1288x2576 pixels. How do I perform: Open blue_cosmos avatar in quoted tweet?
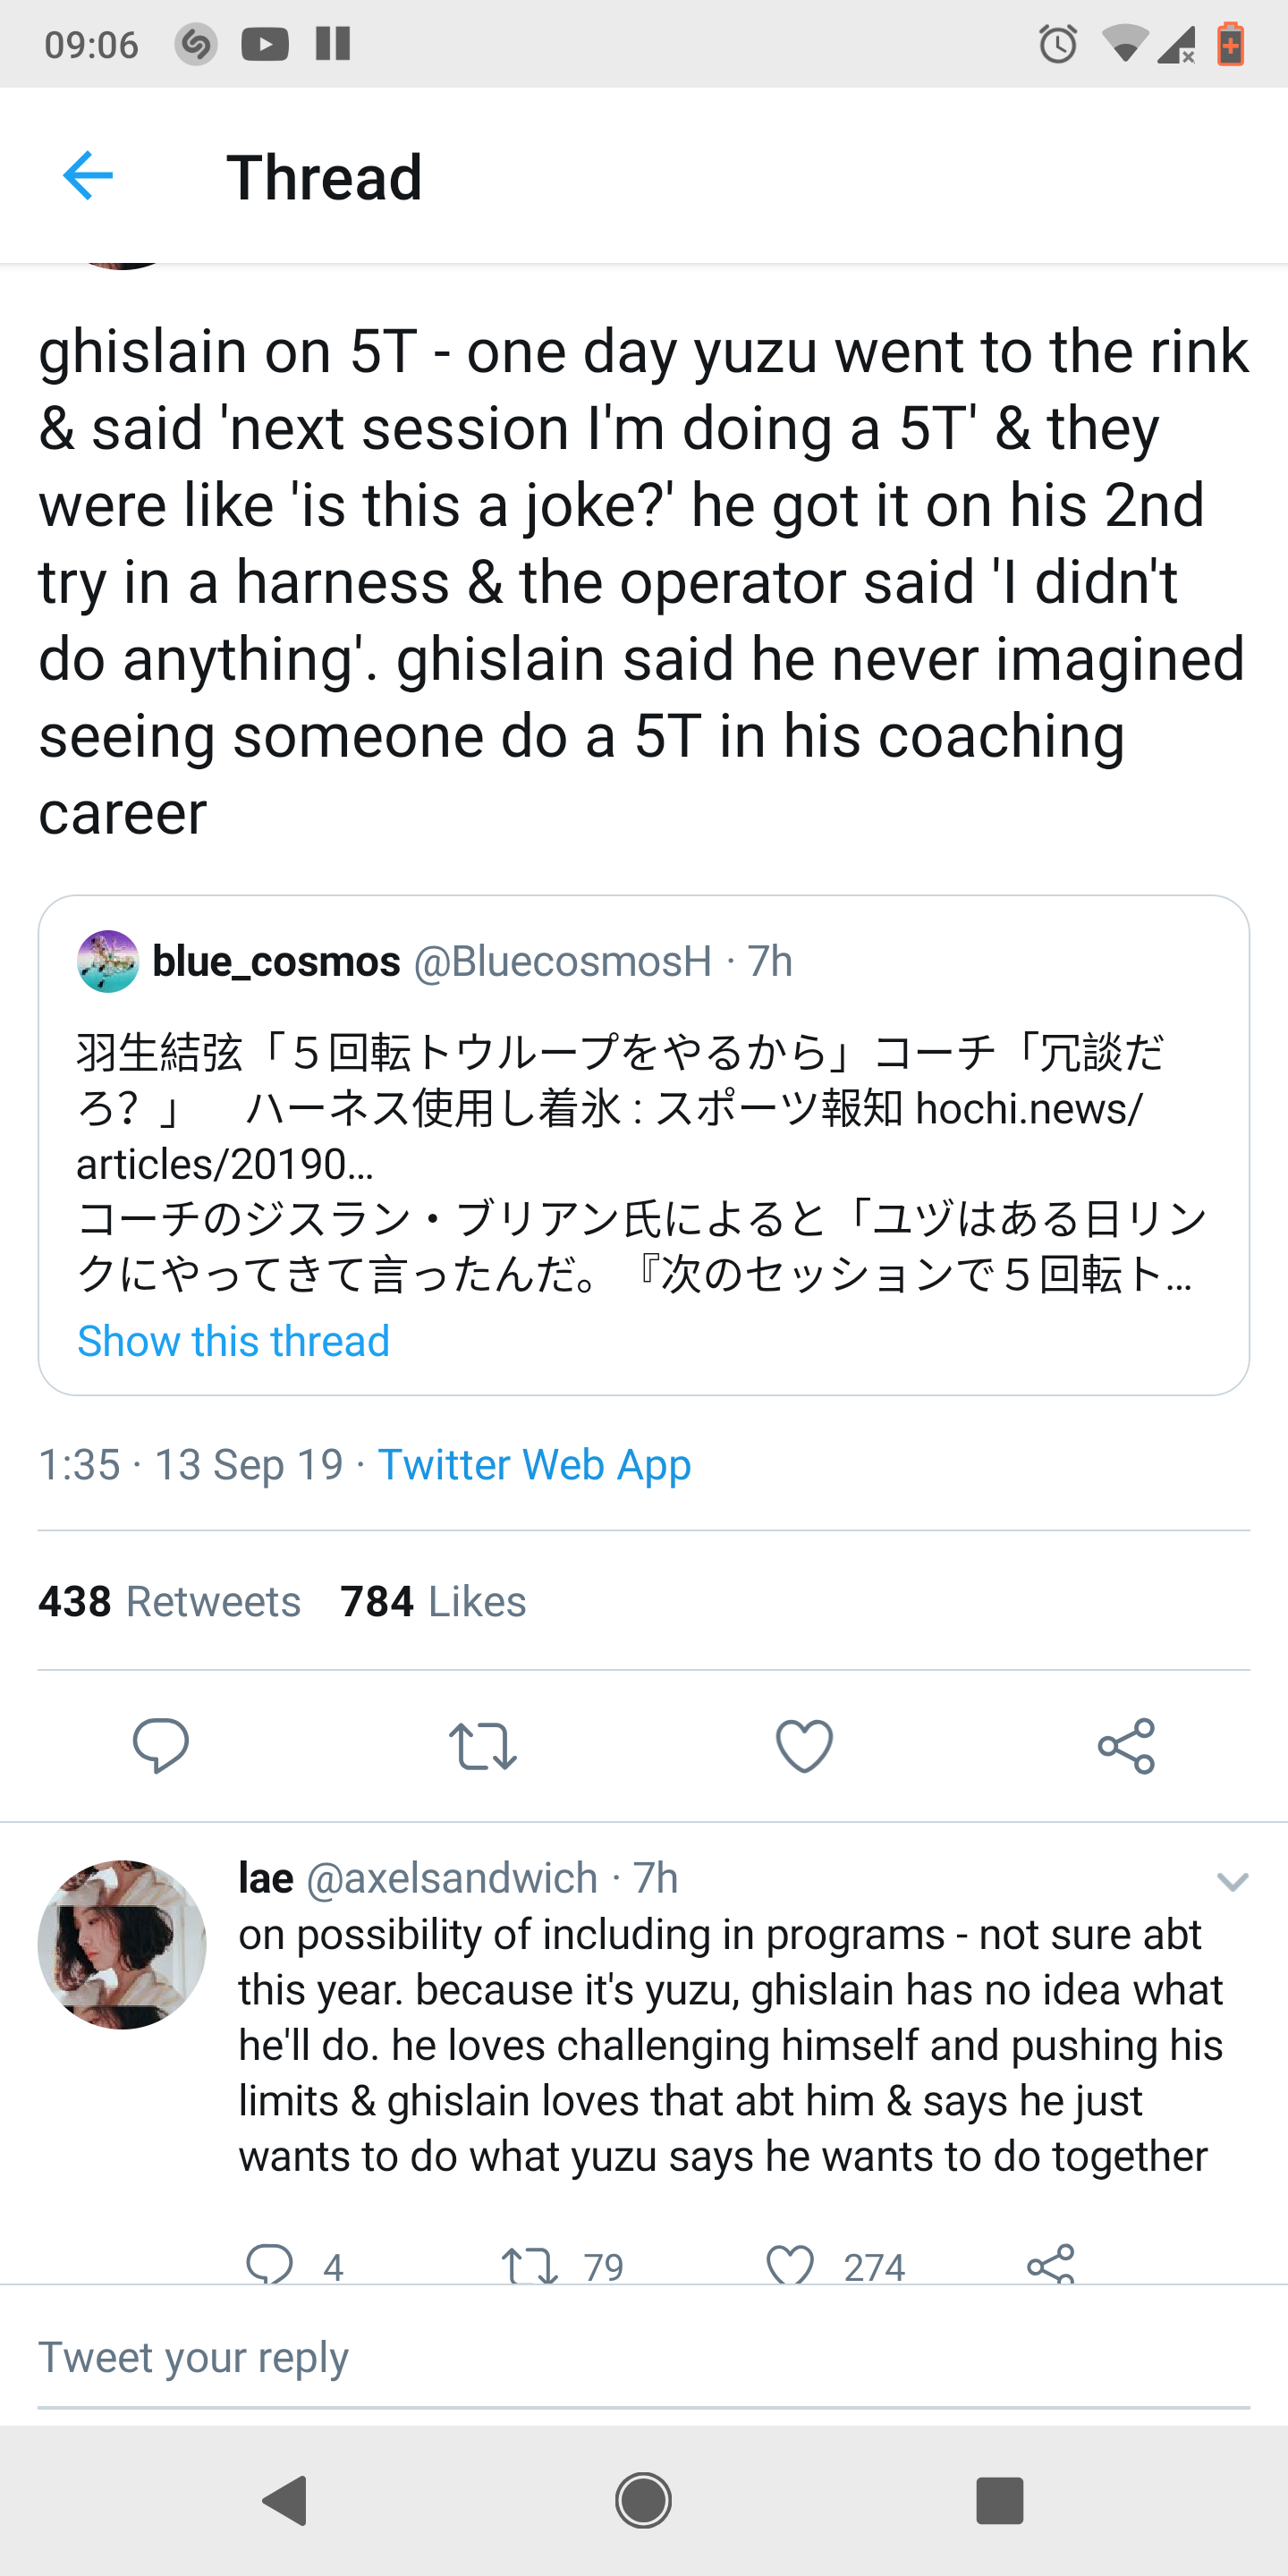point(108,961)
